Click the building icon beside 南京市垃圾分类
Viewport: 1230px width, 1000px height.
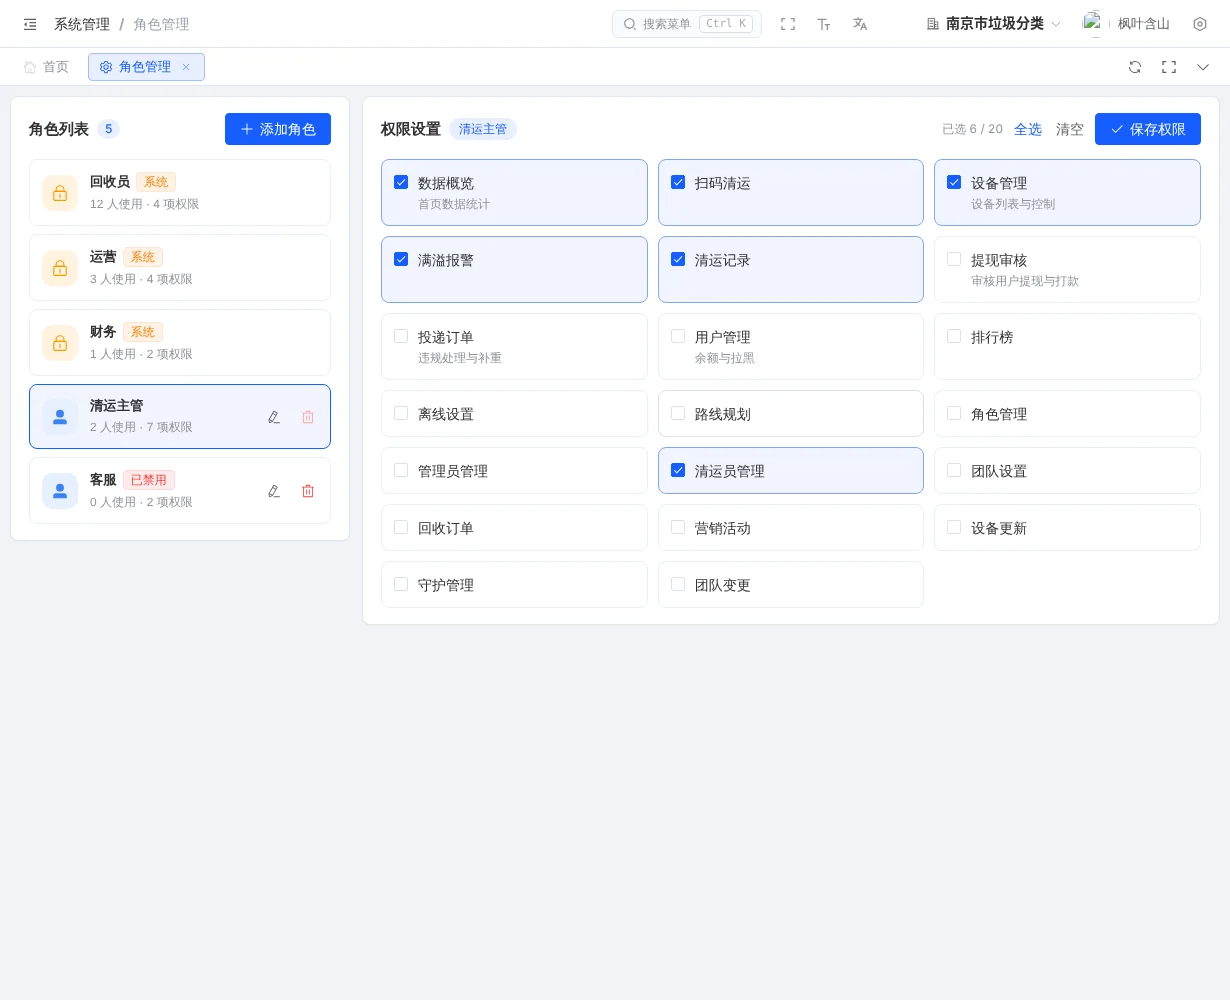pos(933,24)
